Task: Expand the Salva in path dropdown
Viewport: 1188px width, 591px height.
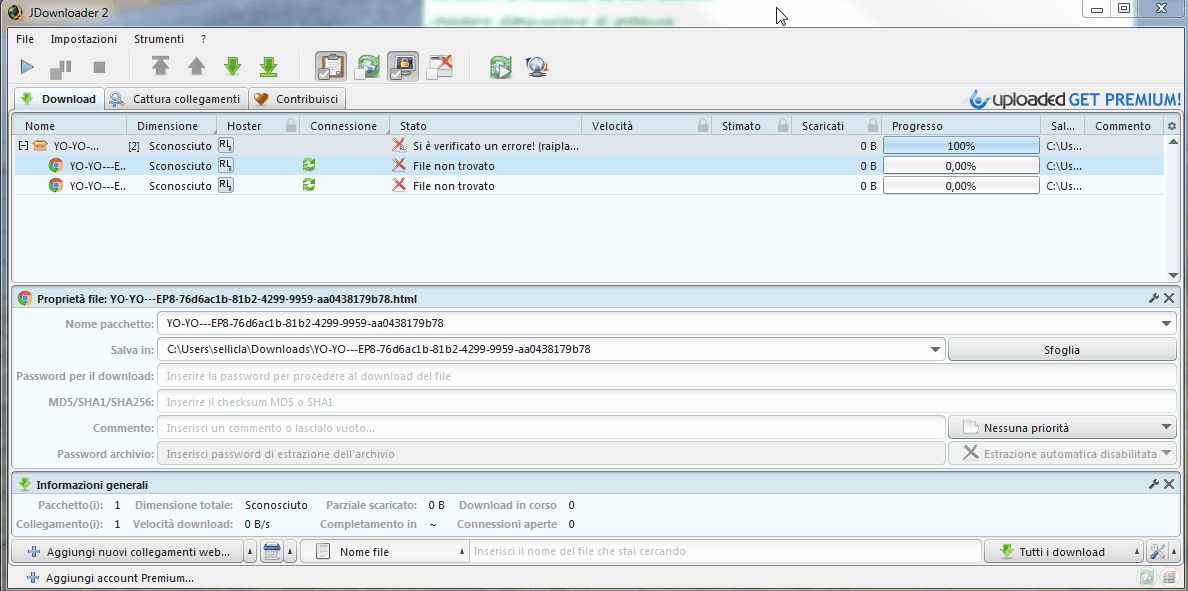Action: (936, 350)
